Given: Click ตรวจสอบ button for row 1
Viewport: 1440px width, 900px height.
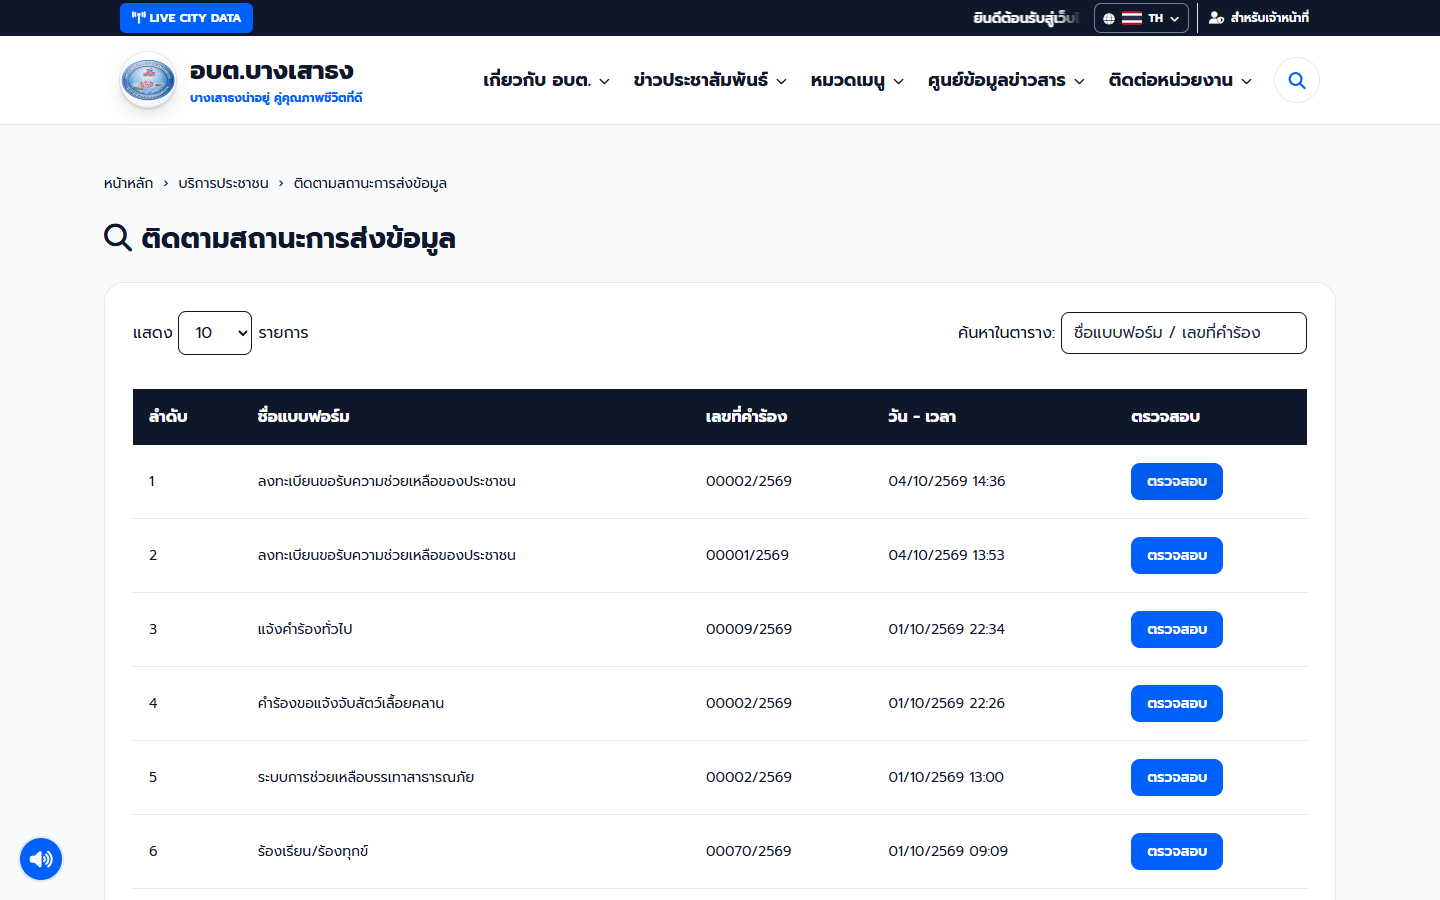Looking at the screenshot, I should click(x=1177, y=482).
